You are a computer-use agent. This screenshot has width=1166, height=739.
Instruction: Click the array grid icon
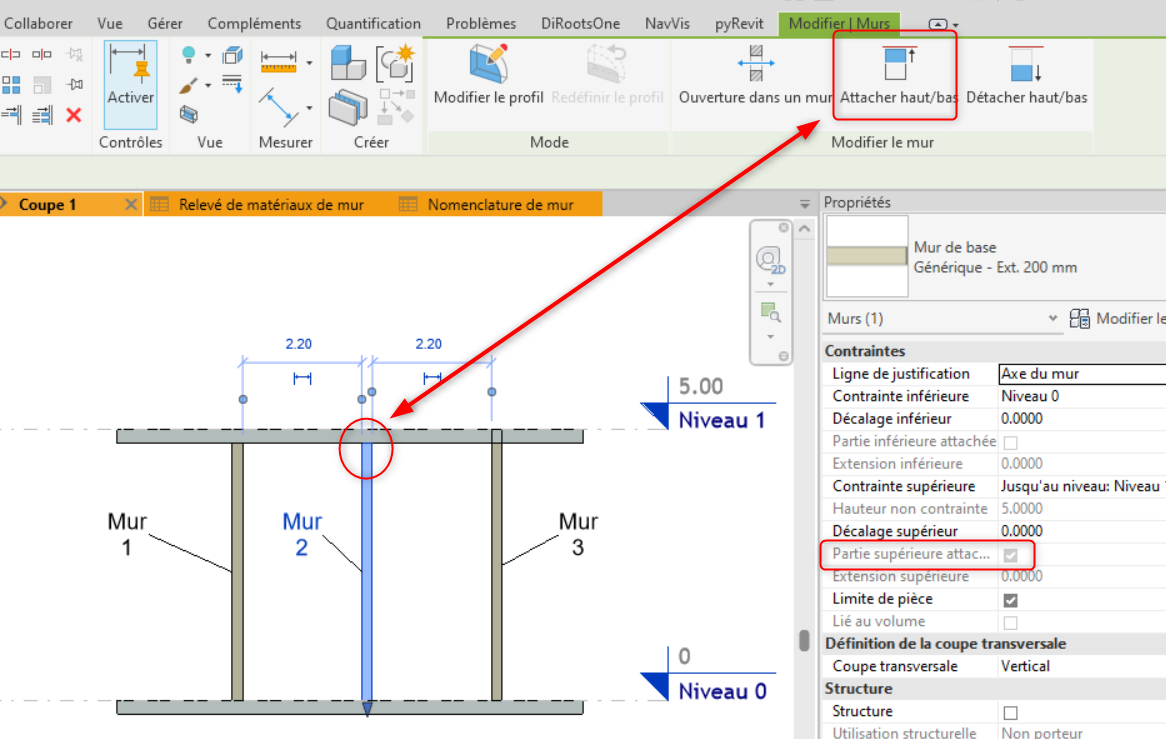pos(11,85)
